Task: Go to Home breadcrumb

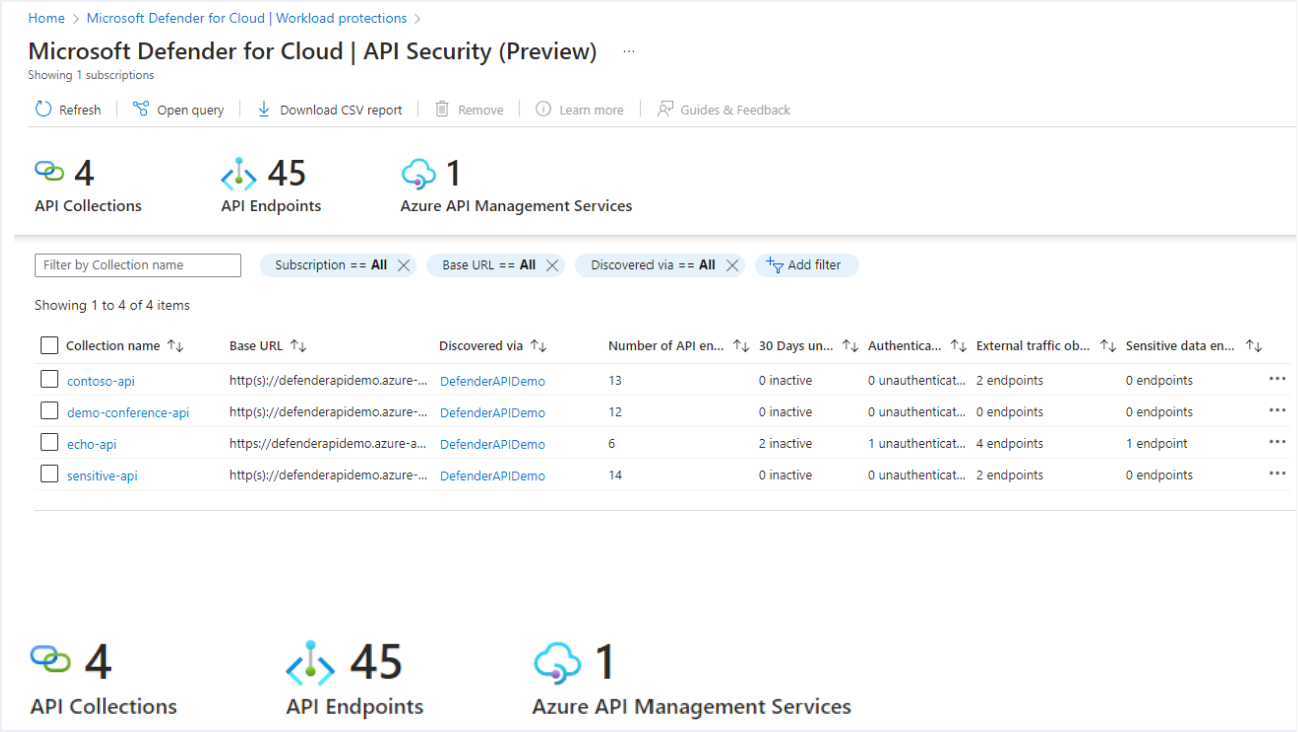Action: click(x=46, y=18)
